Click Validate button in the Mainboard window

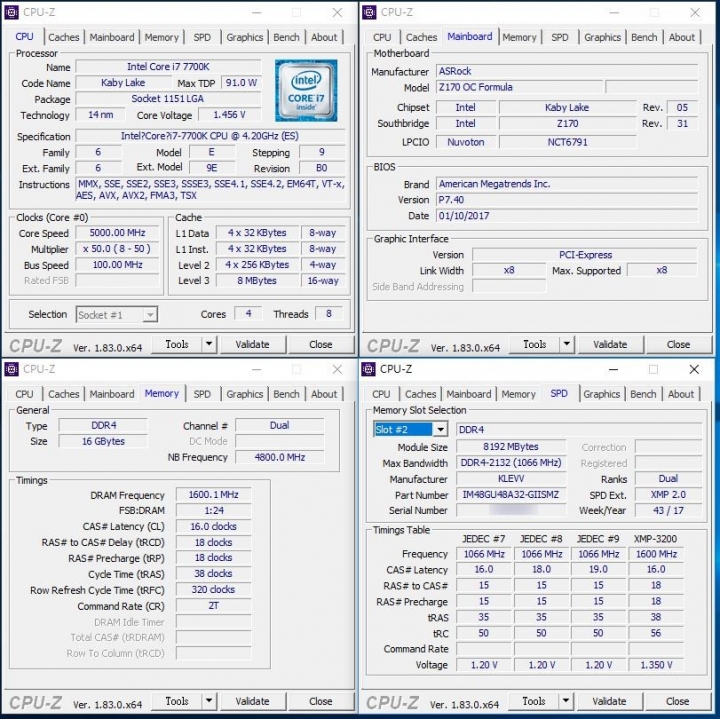tap(610, 344)
